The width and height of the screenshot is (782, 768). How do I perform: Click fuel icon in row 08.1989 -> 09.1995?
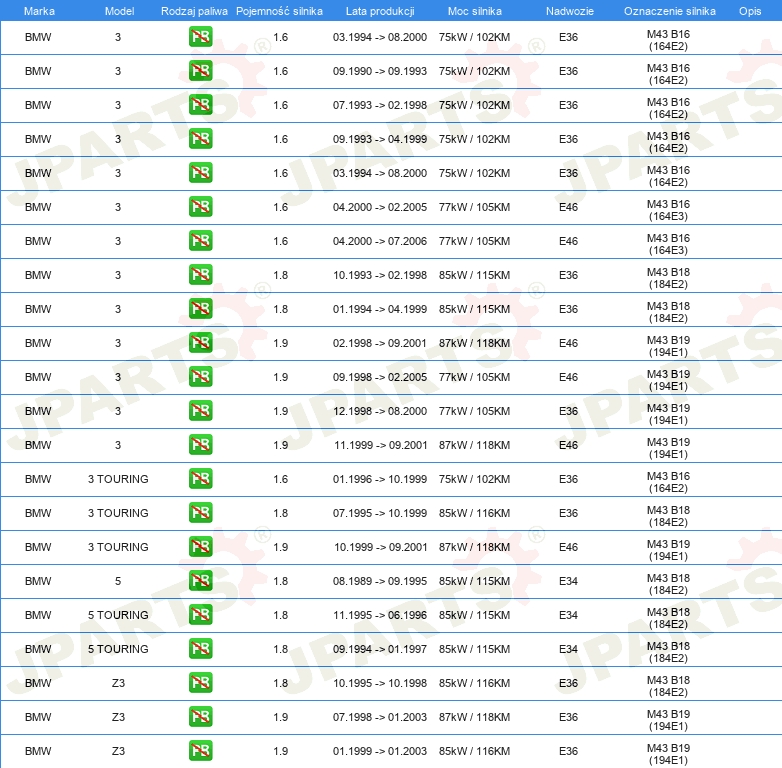click(x=200, y=580)
